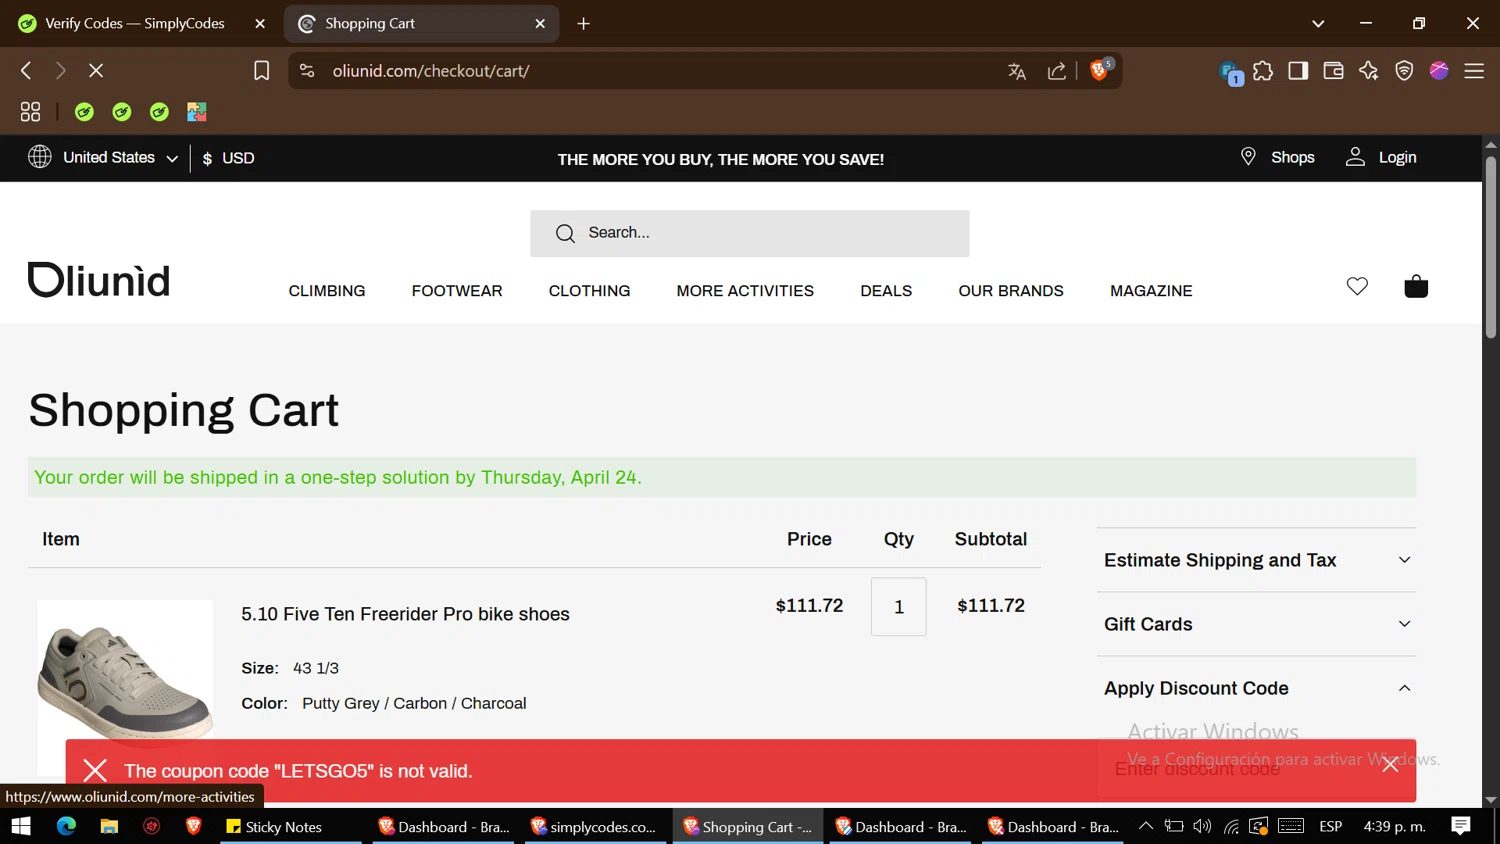Open the MAGAZINE menu
The image size is (1500, 844).
click(x=1151, y=291)
